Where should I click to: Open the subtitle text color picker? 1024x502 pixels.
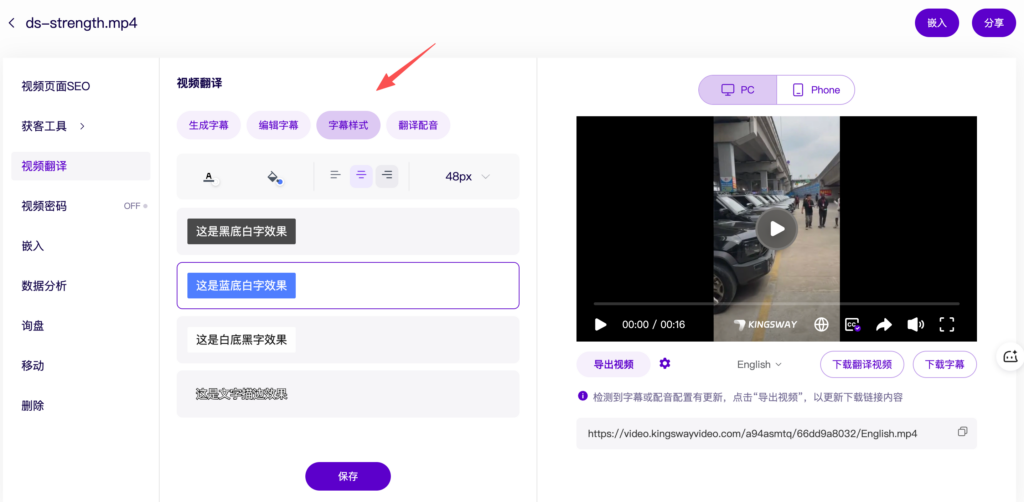(209, 177)
